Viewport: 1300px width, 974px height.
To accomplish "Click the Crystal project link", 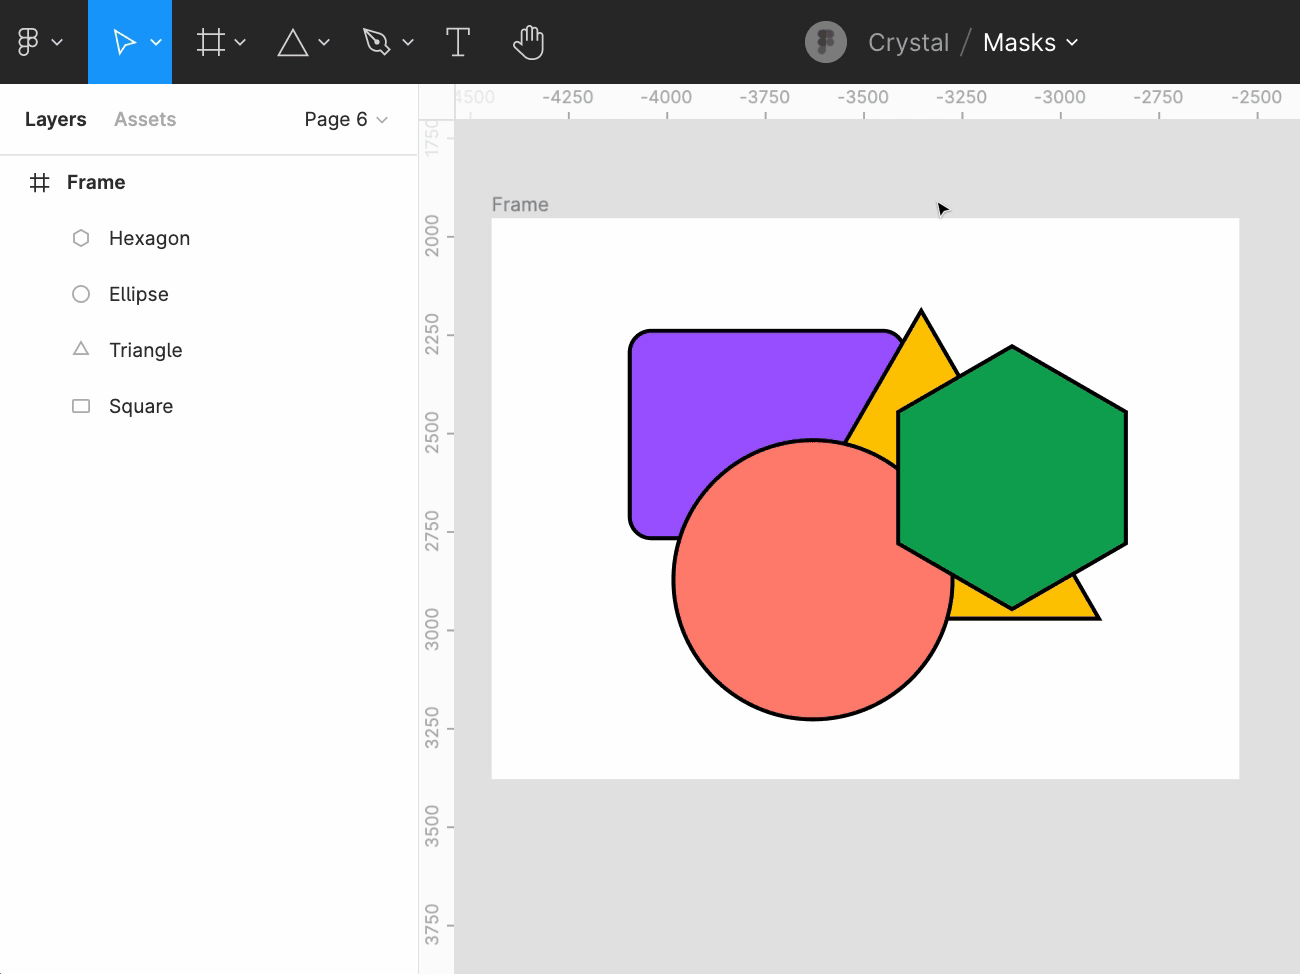I will (908, 42).
